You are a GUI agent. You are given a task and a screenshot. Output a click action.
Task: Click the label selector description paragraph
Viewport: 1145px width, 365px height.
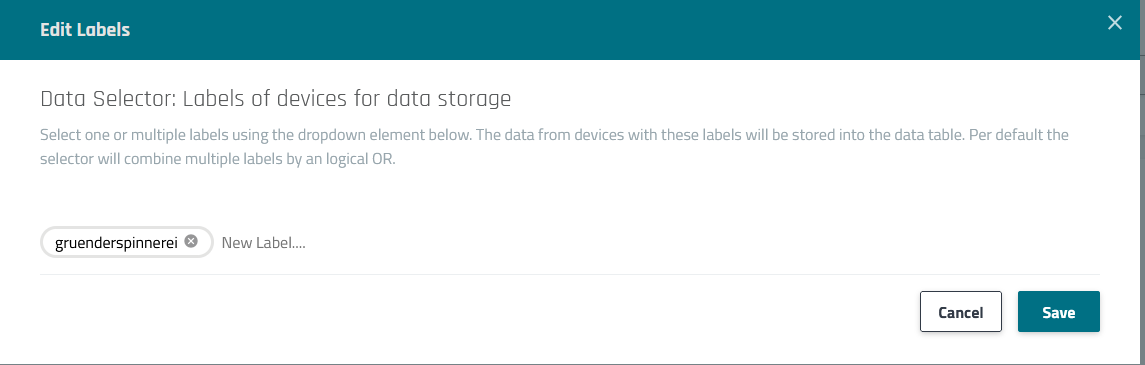click(555, 147)
